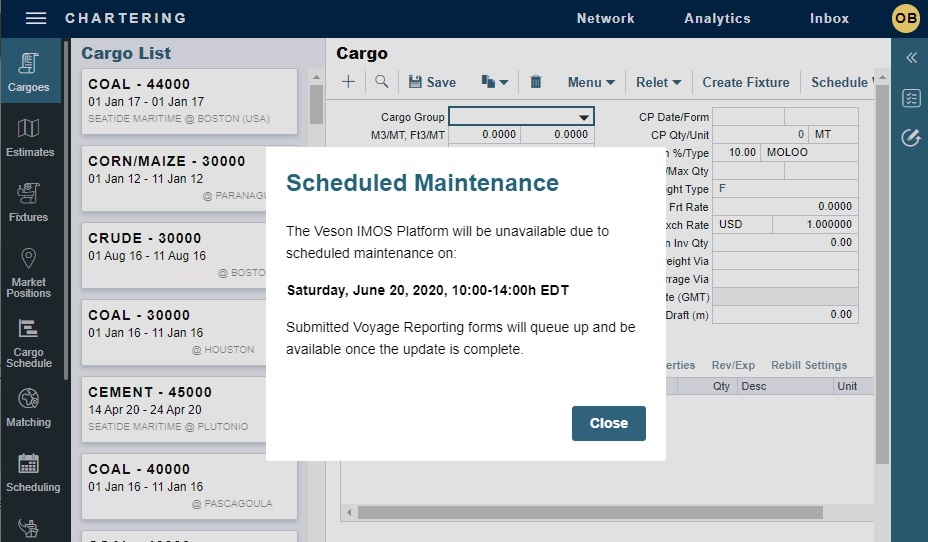Click the Create Fixture button
This screenshot has width=928, height=542.
(746, 82)
